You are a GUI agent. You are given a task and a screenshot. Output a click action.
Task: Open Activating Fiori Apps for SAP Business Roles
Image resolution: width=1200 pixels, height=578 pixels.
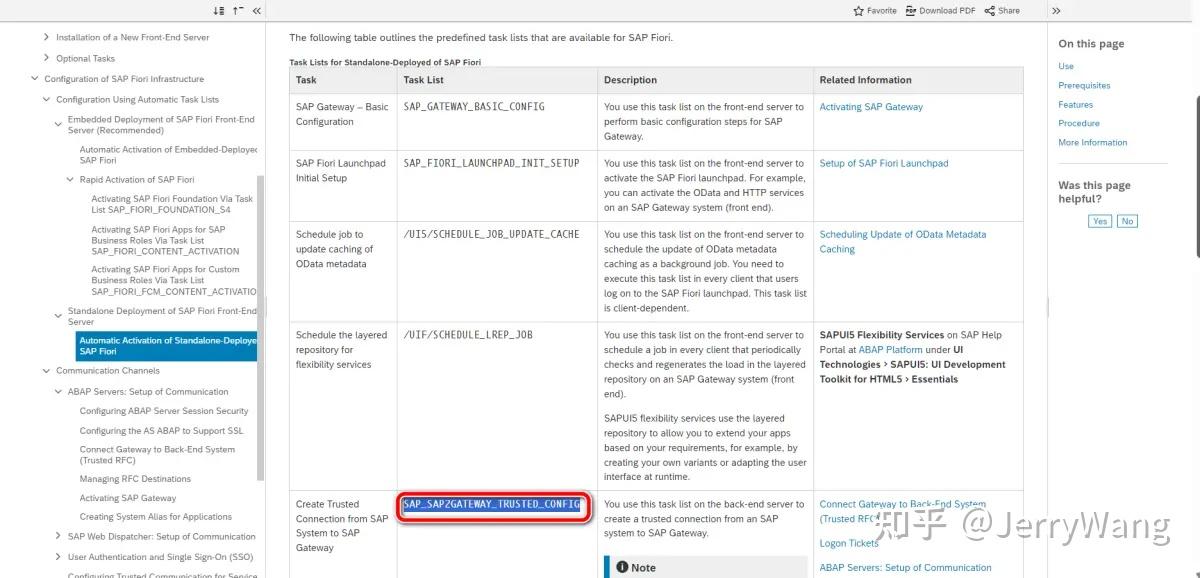coord(165,240)
